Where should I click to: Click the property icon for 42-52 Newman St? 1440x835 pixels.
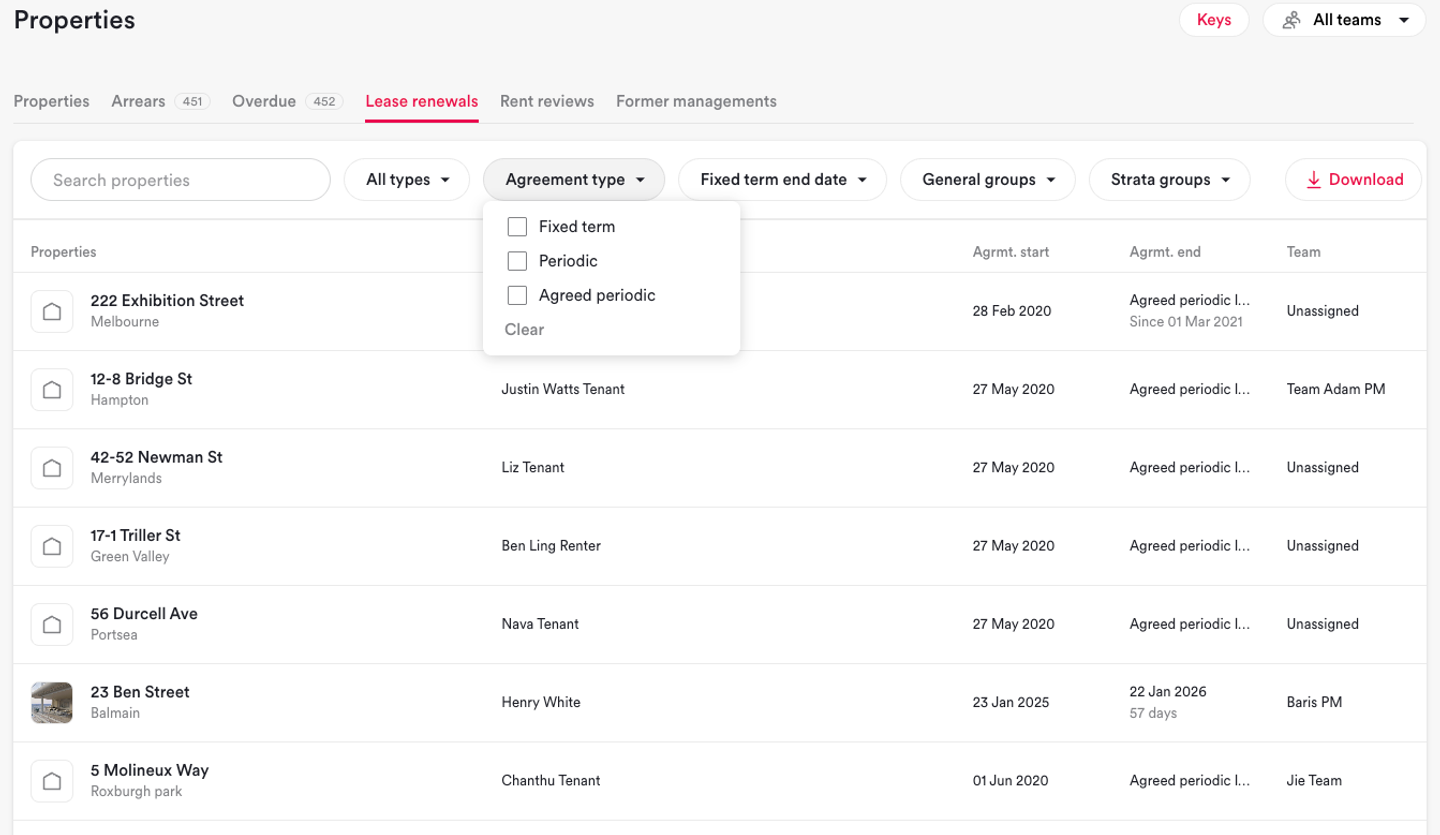coord(52,467)
